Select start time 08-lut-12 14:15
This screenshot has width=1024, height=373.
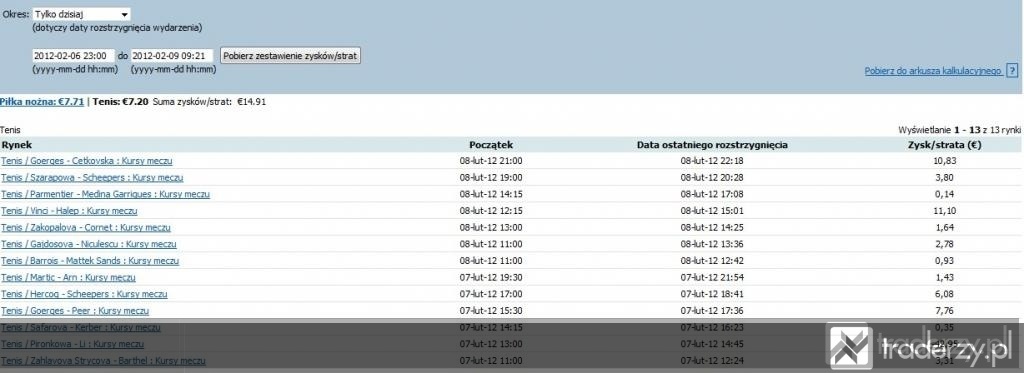(491, 194)
